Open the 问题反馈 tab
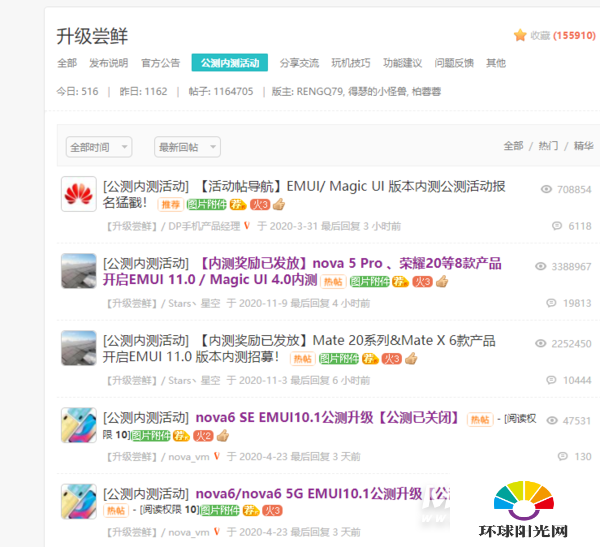 click(x=454, y=63)
